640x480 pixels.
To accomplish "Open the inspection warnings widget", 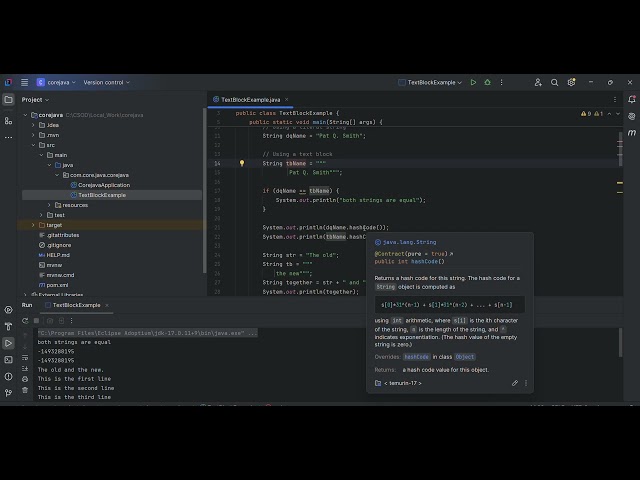I will (591, 114).
